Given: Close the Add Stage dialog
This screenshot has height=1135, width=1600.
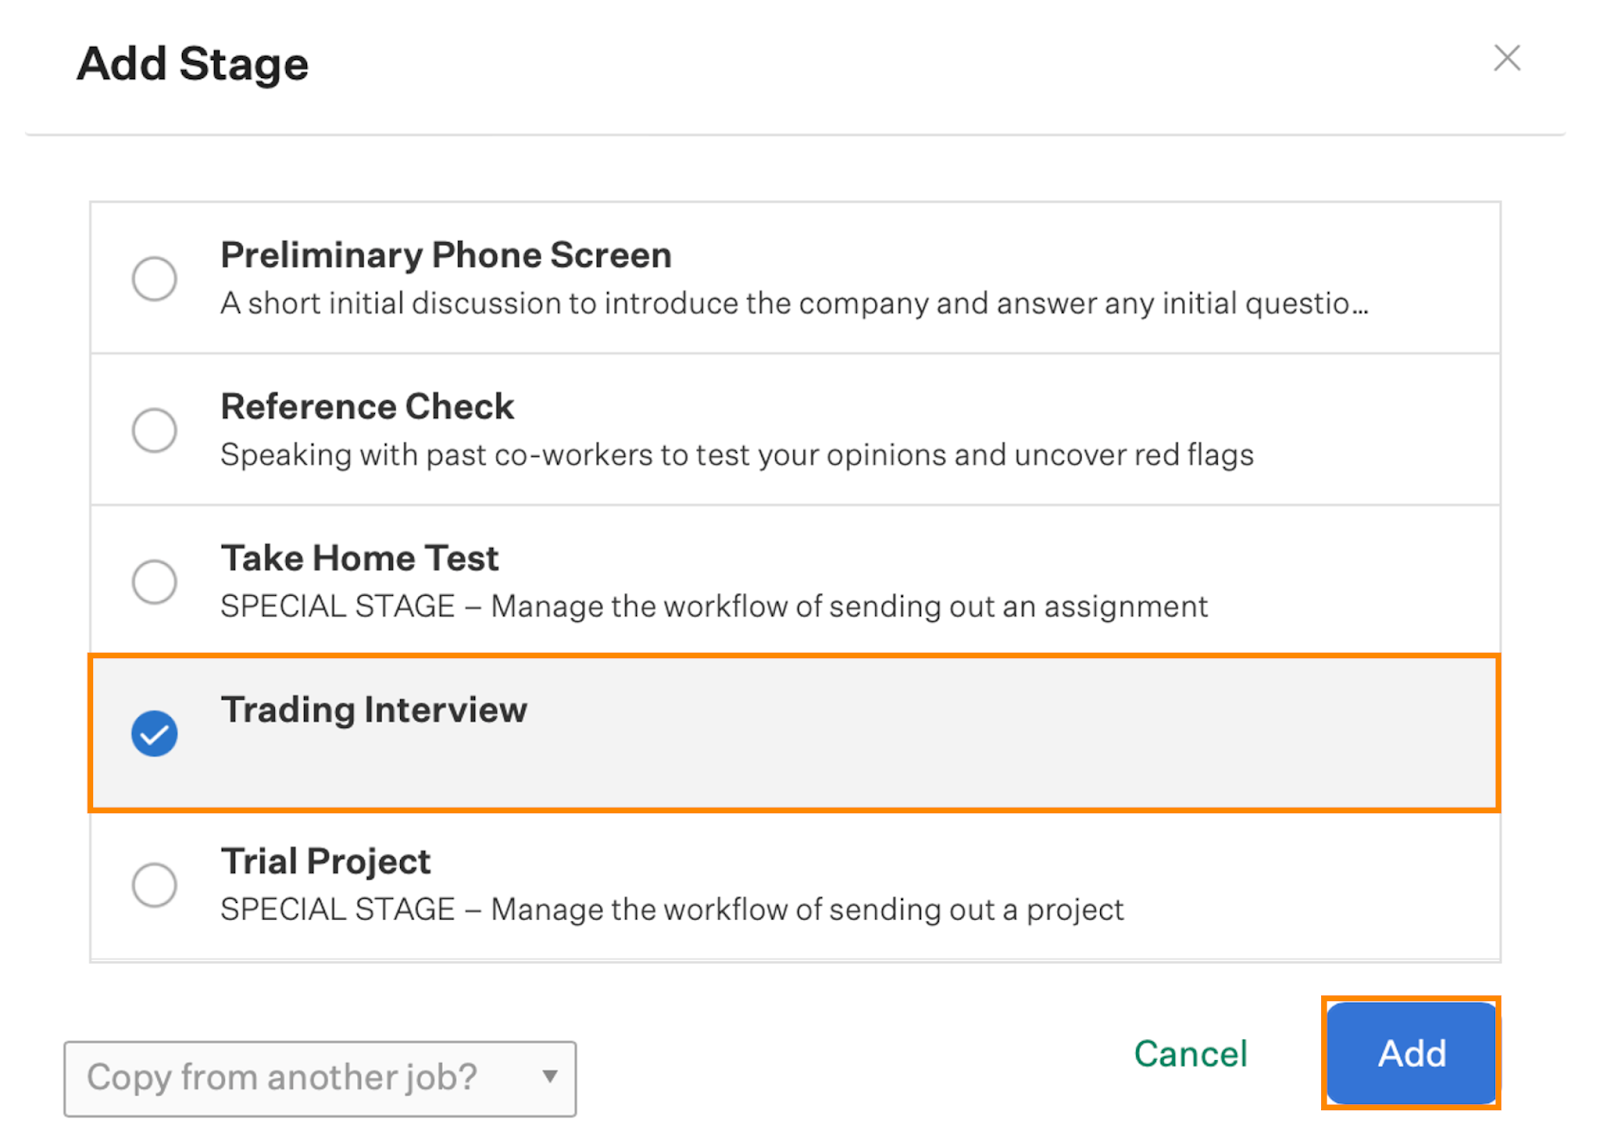Looking at the screenshot, I should pos(1506,58).
